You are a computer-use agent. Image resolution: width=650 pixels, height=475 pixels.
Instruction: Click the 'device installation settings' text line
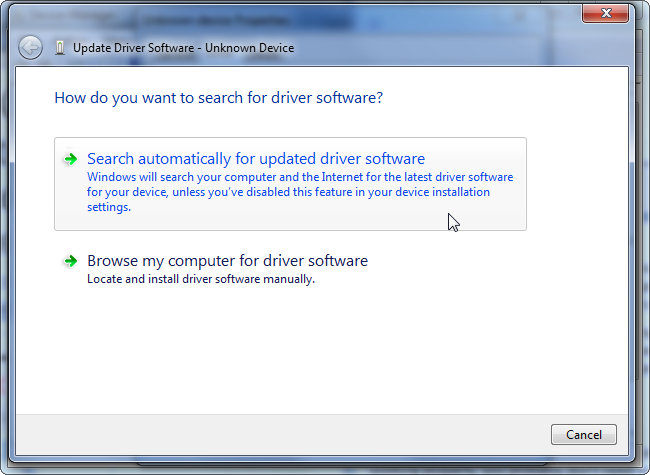(108, 207)
